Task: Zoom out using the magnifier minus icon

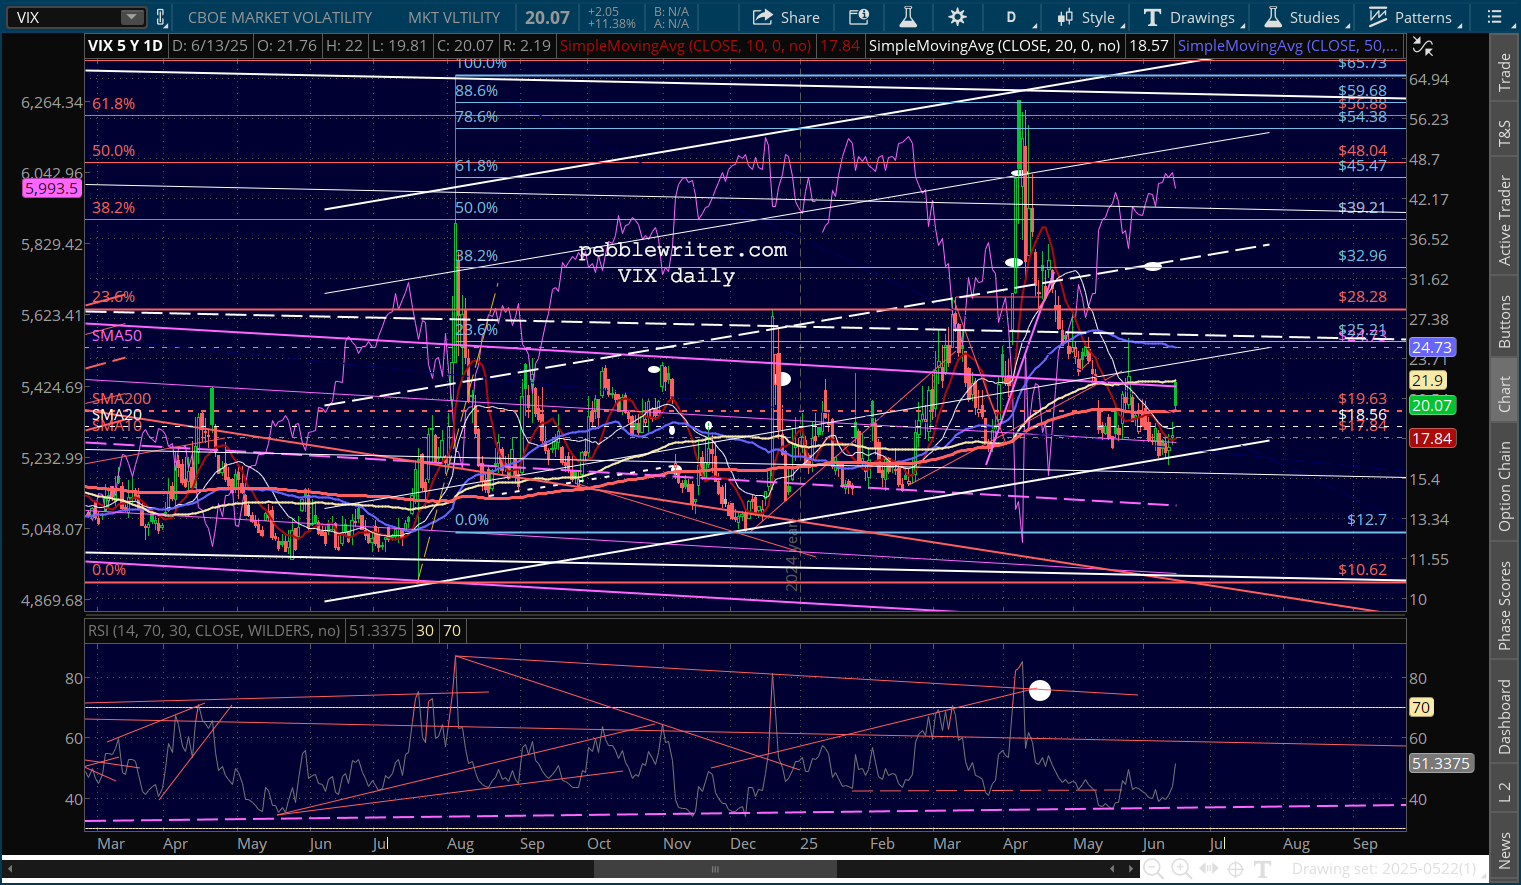Action: [x=1153, y=869]
